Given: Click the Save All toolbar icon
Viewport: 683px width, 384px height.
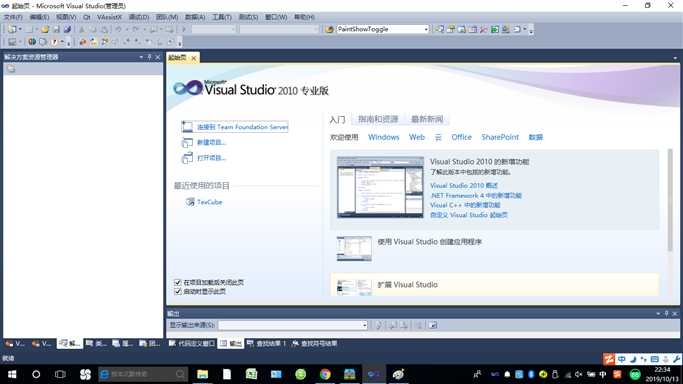Looking at the screenshot, I should [67, 29].
